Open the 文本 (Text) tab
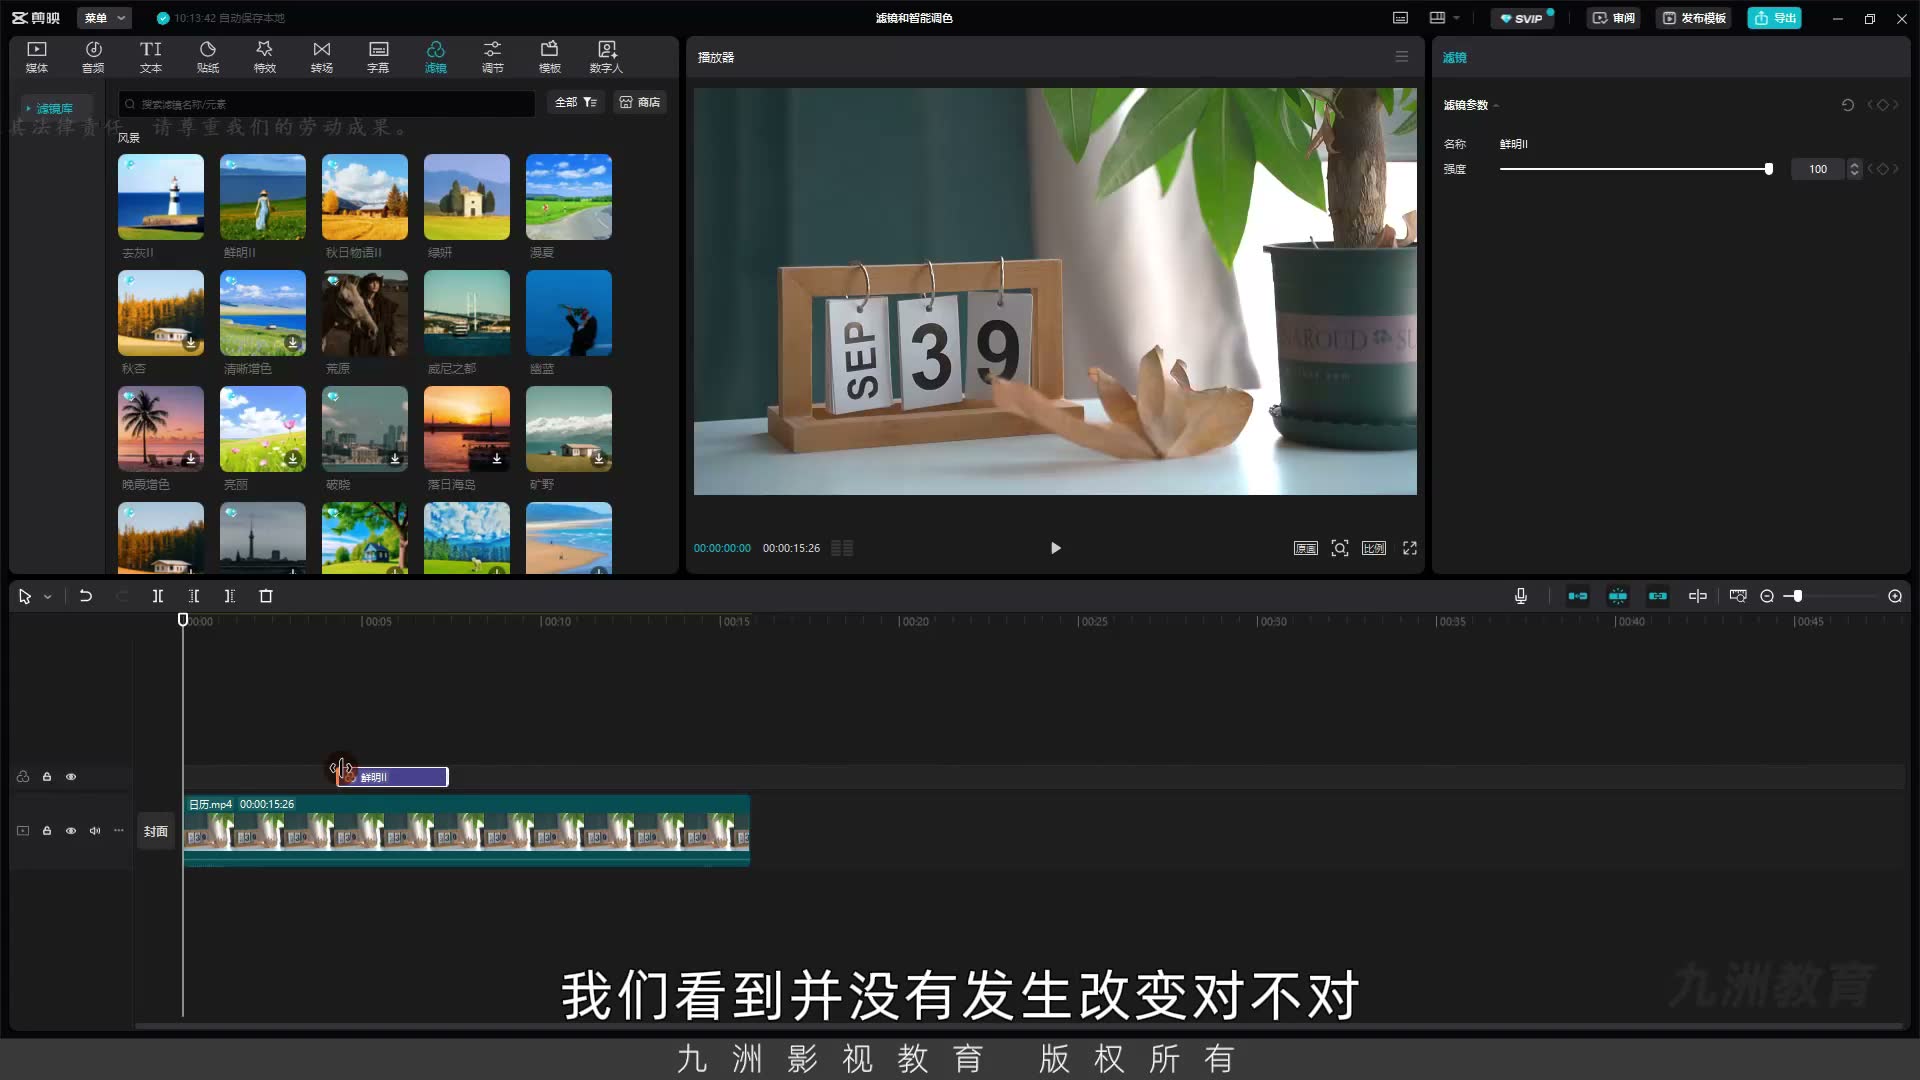This screenshot has width=1920, height=1080. (151, 57)
